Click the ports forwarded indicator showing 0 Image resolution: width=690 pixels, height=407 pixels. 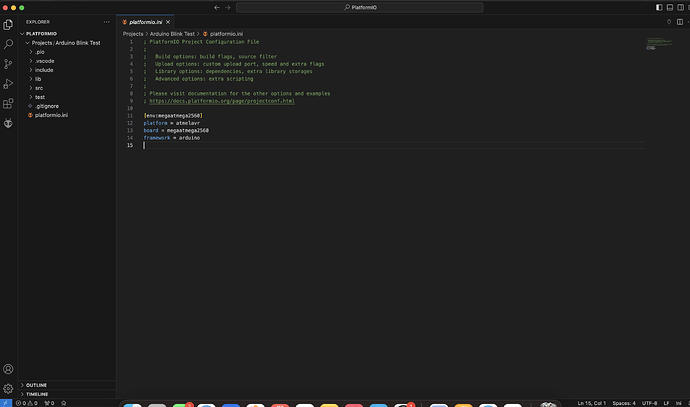point(49,403)
